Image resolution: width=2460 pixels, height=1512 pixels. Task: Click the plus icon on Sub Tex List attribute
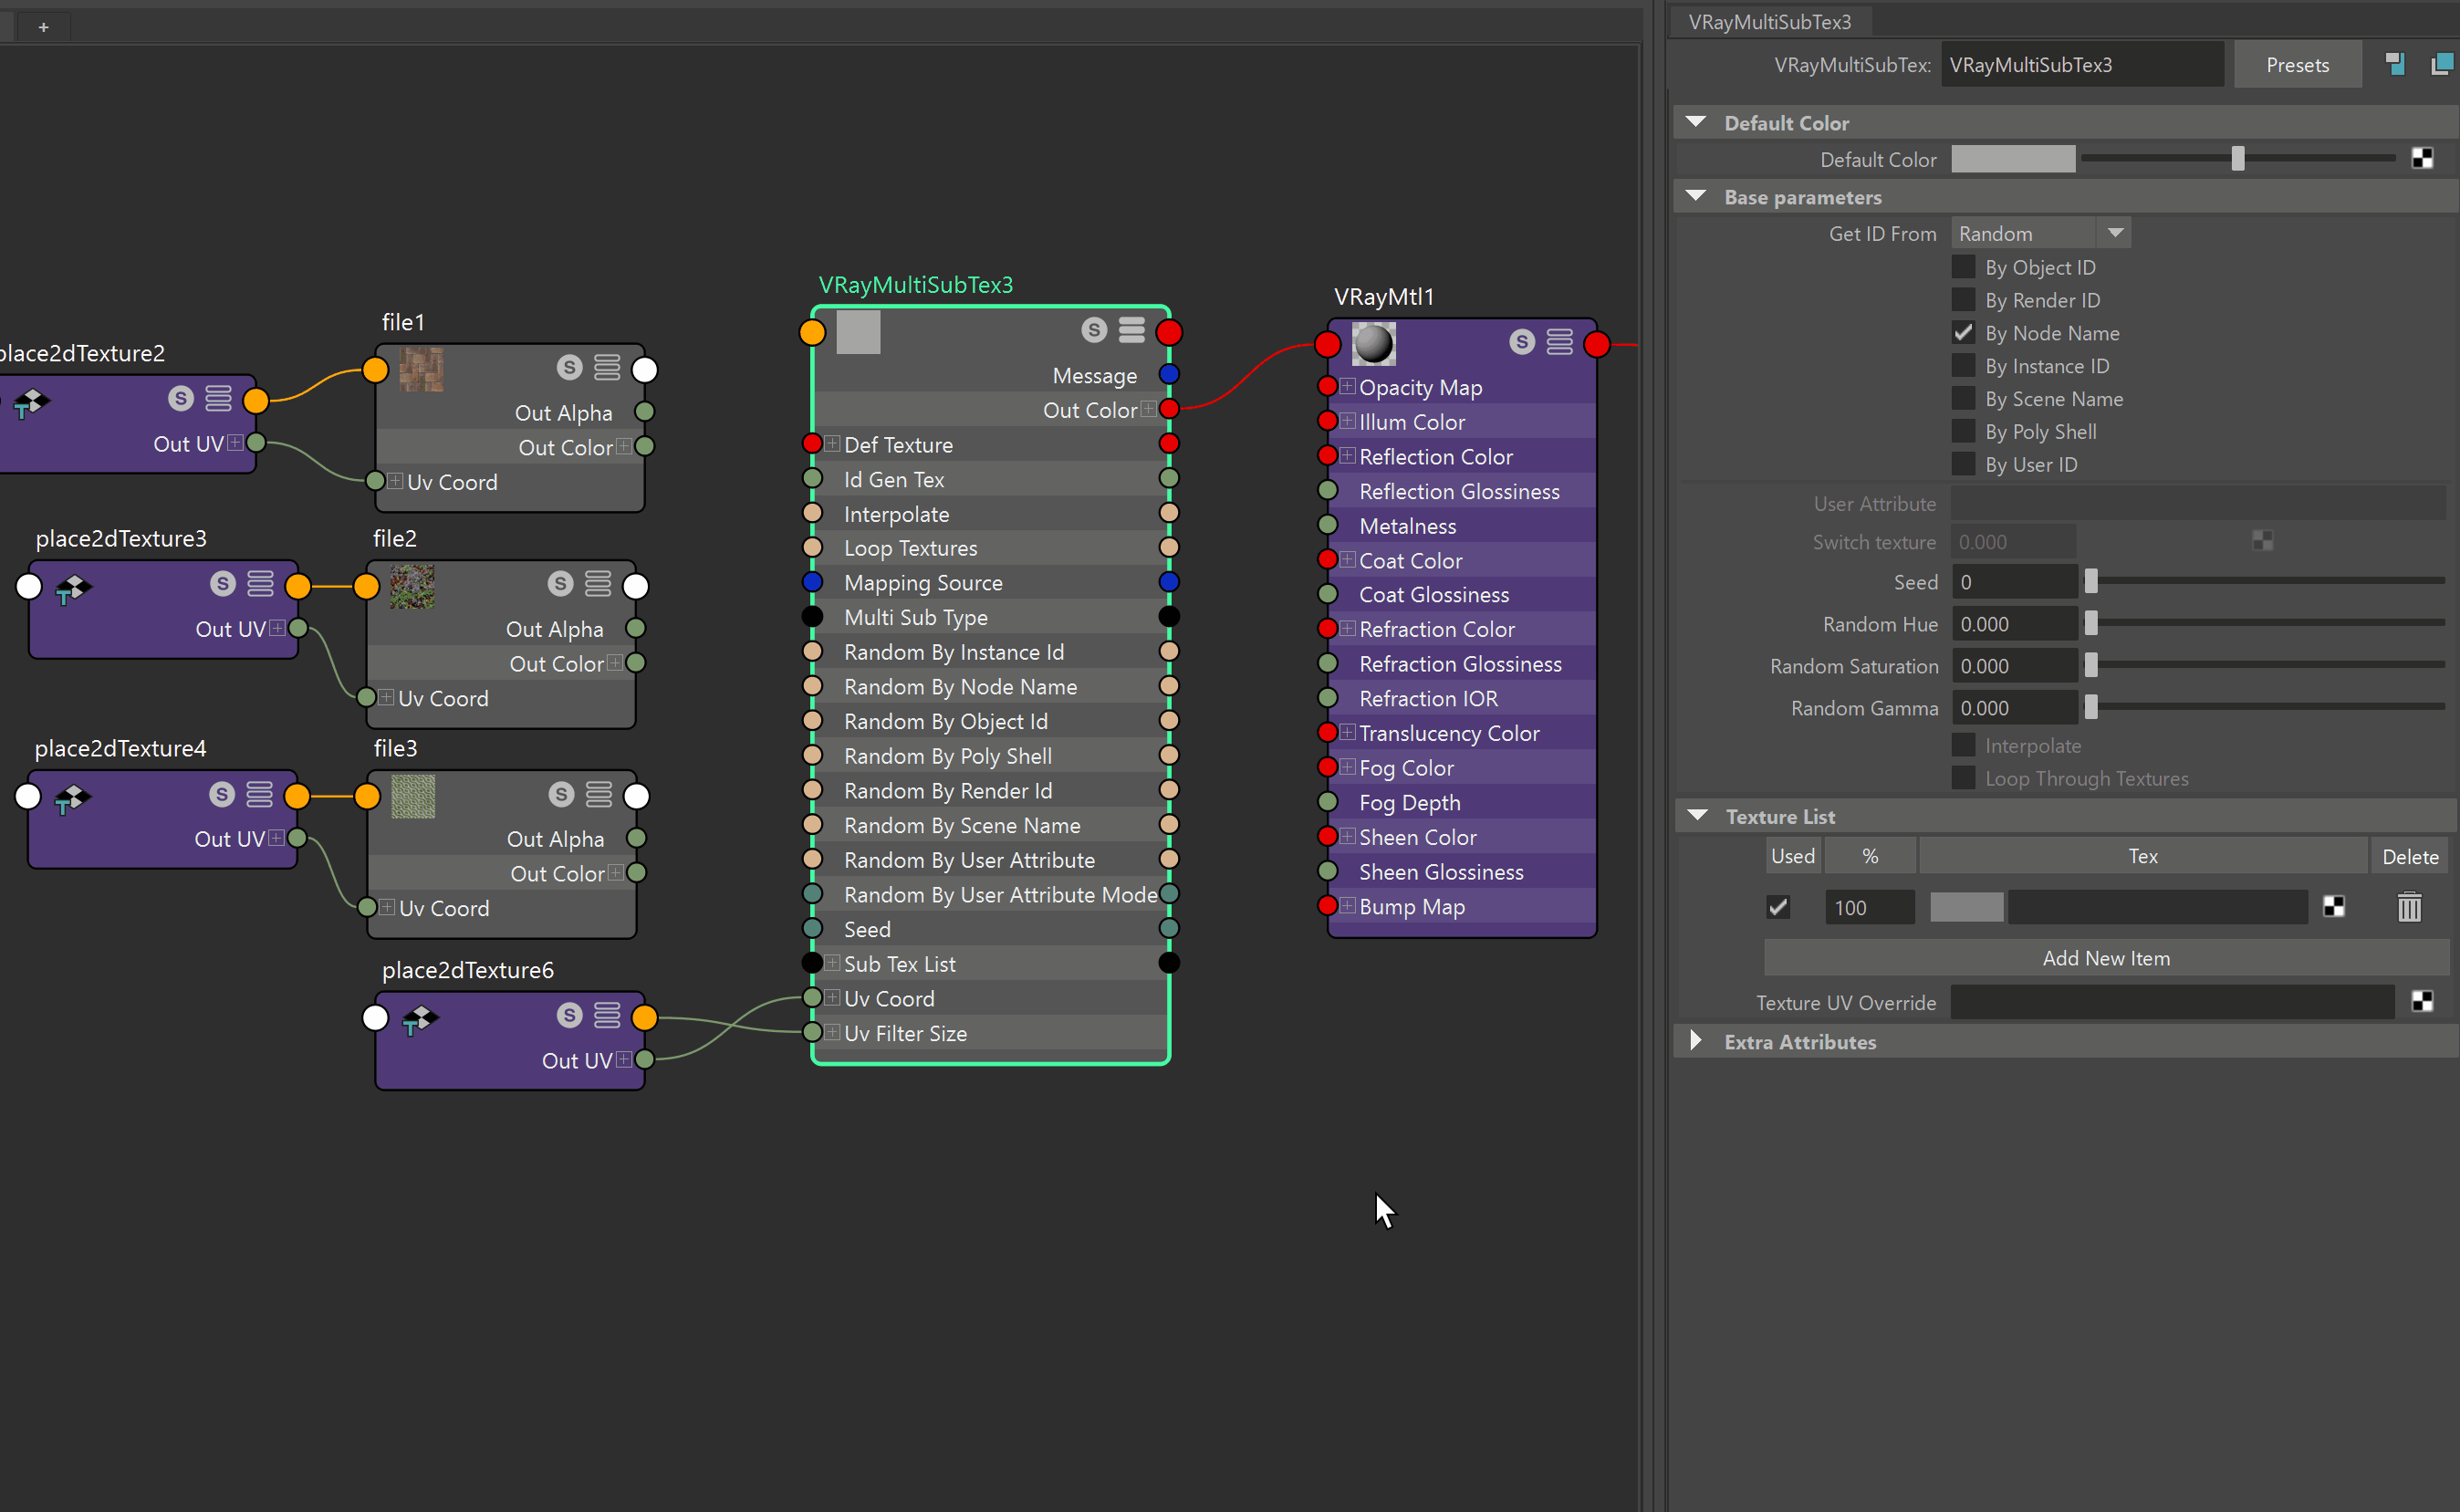832,963
